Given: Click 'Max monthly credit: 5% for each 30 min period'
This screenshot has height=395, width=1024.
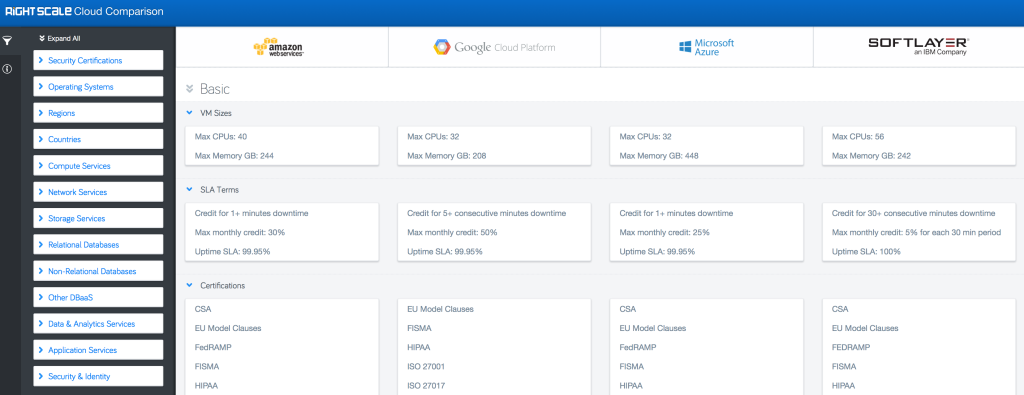Looking at the screenshot, I should (916, 232).
